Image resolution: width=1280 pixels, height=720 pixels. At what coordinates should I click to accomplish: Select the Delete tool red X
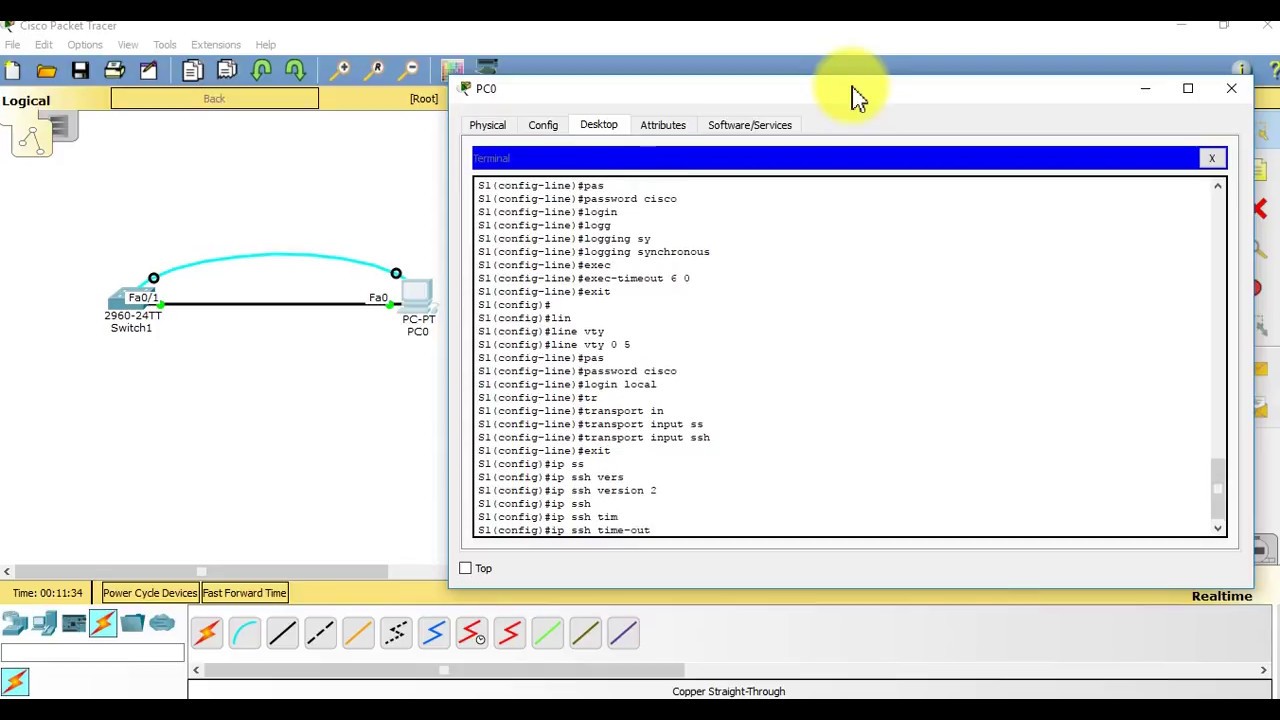click(1260, 208)
